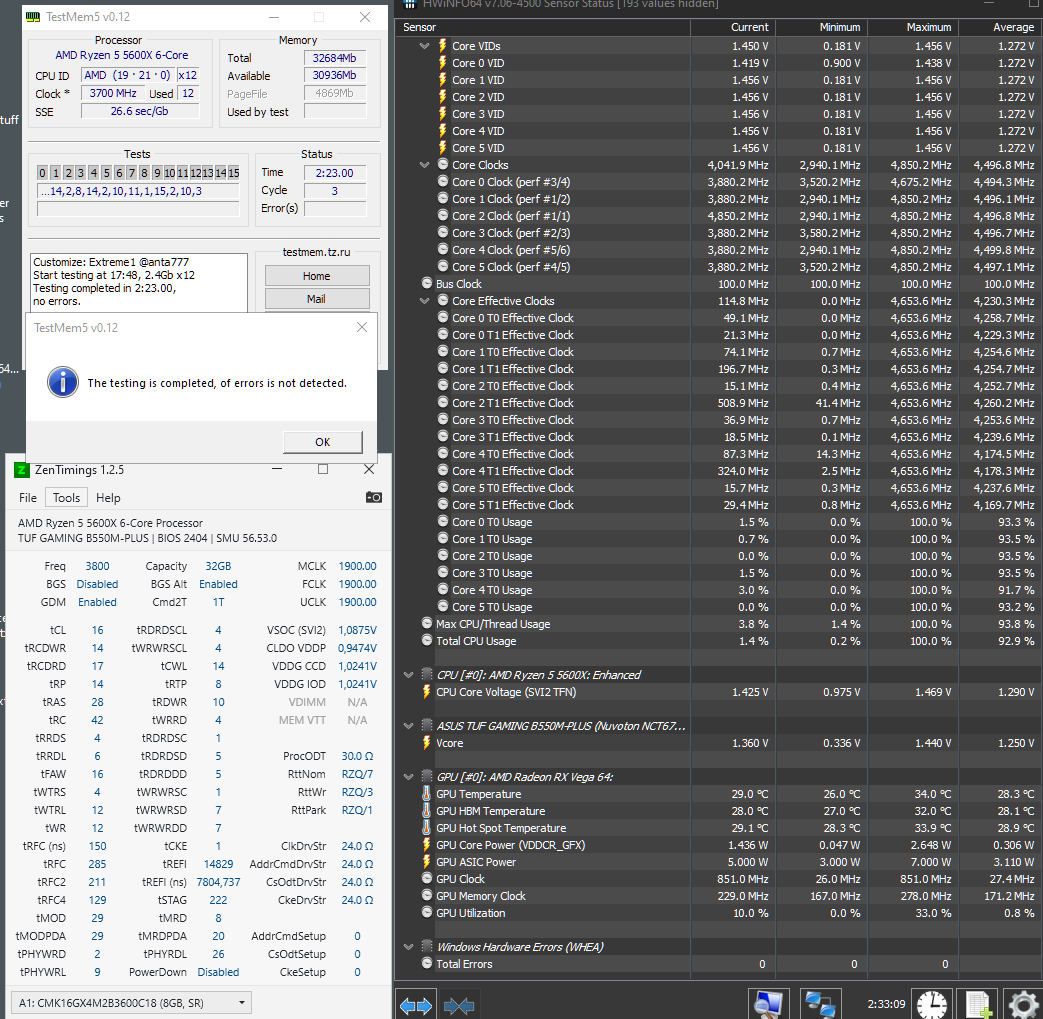Click OK in the TestMem5 dialog

(x=323, y=442)
